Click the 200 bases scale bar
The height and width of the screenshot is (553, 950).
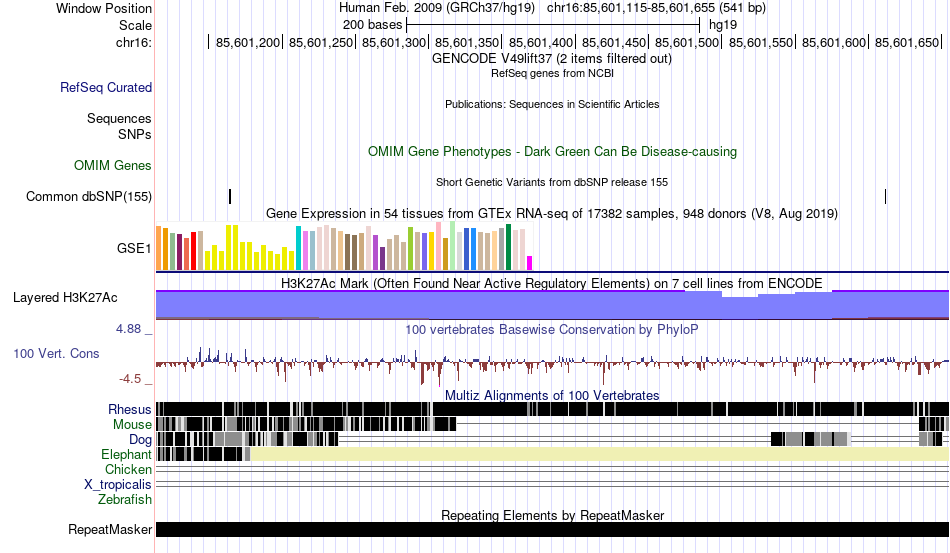point(553,25)
